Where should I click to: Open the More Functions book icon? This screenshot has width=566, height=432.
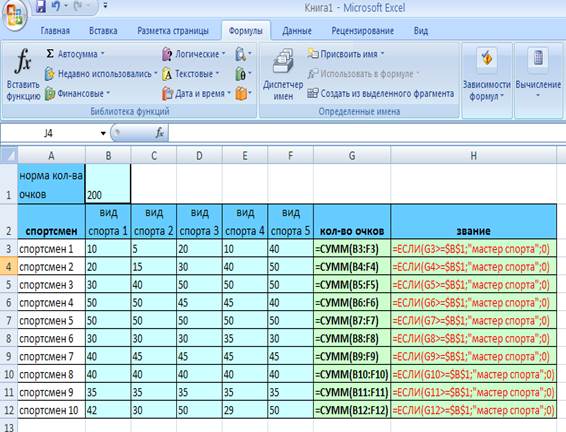click(243, 94)
